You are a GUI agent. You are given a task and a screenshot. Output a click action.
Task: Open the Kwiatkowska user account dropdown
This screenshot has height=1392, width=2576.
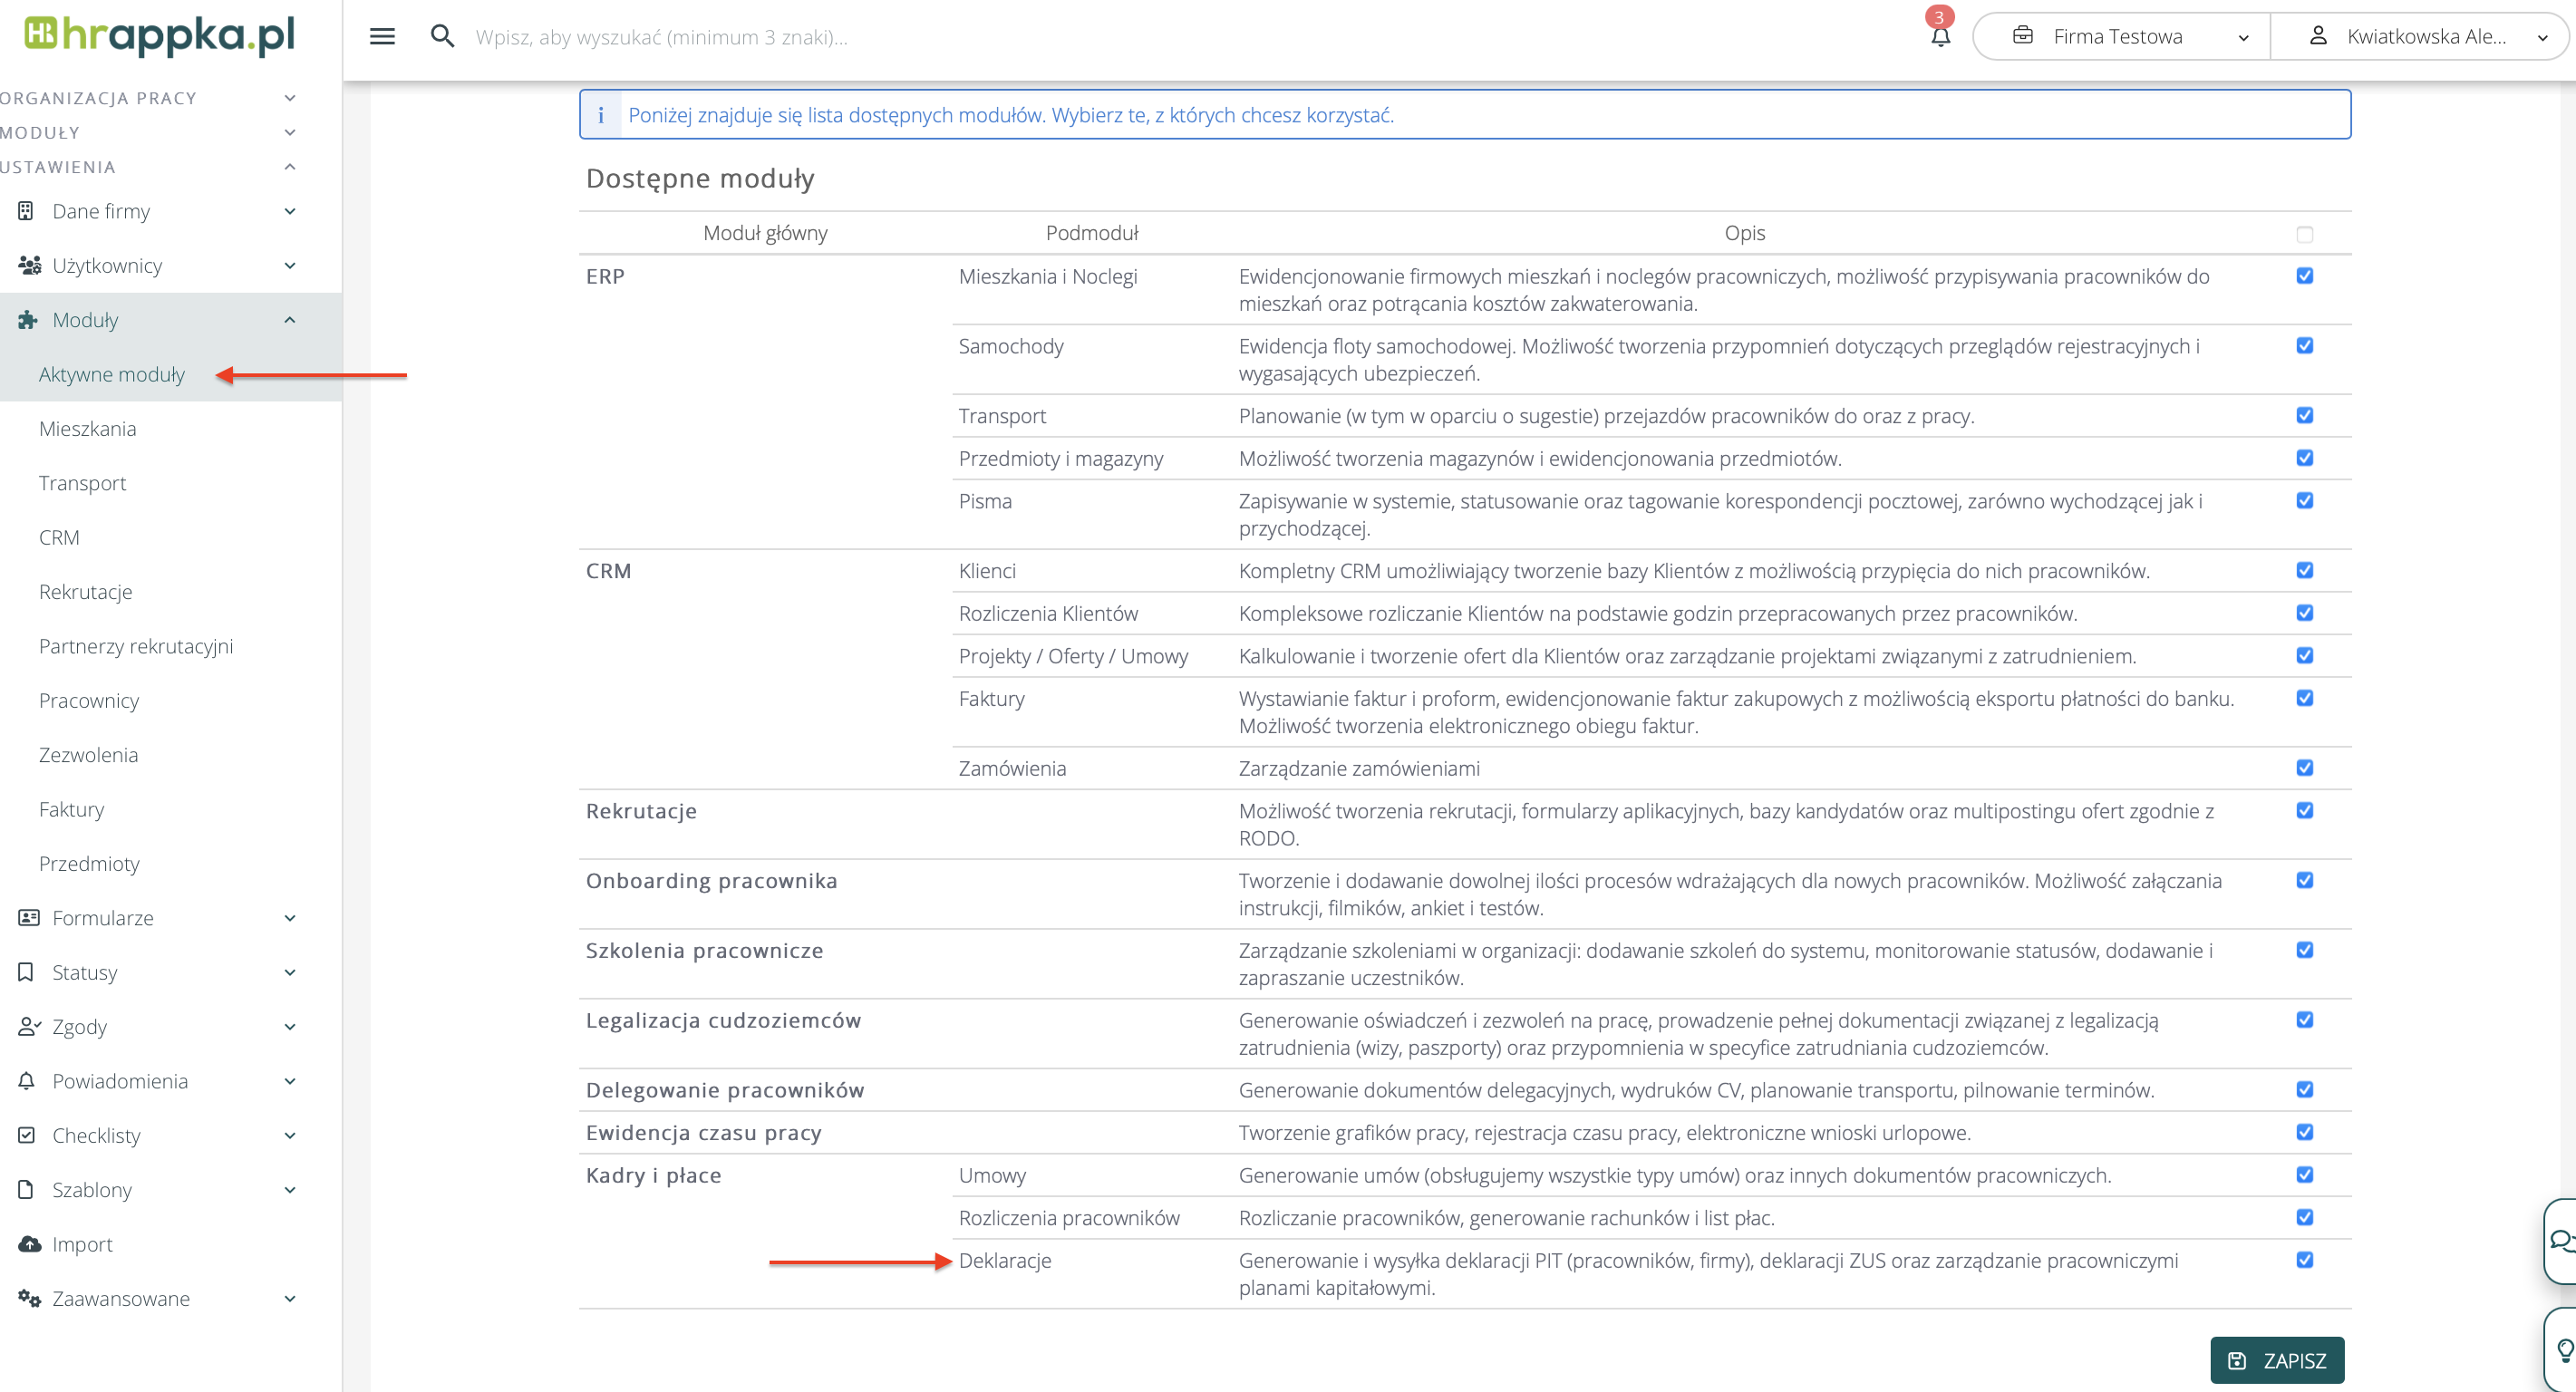[x=2424, y=37]
